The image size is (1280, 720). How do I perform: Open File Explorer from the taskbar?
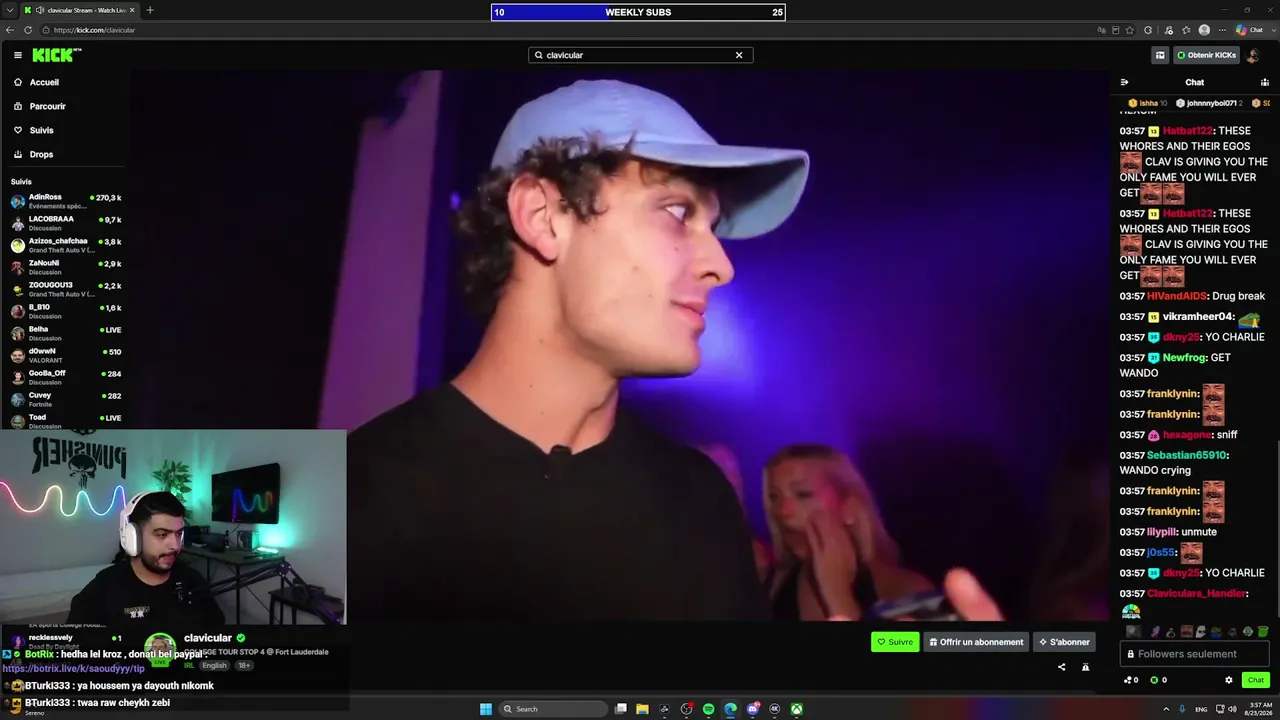[x=642, y=709]
